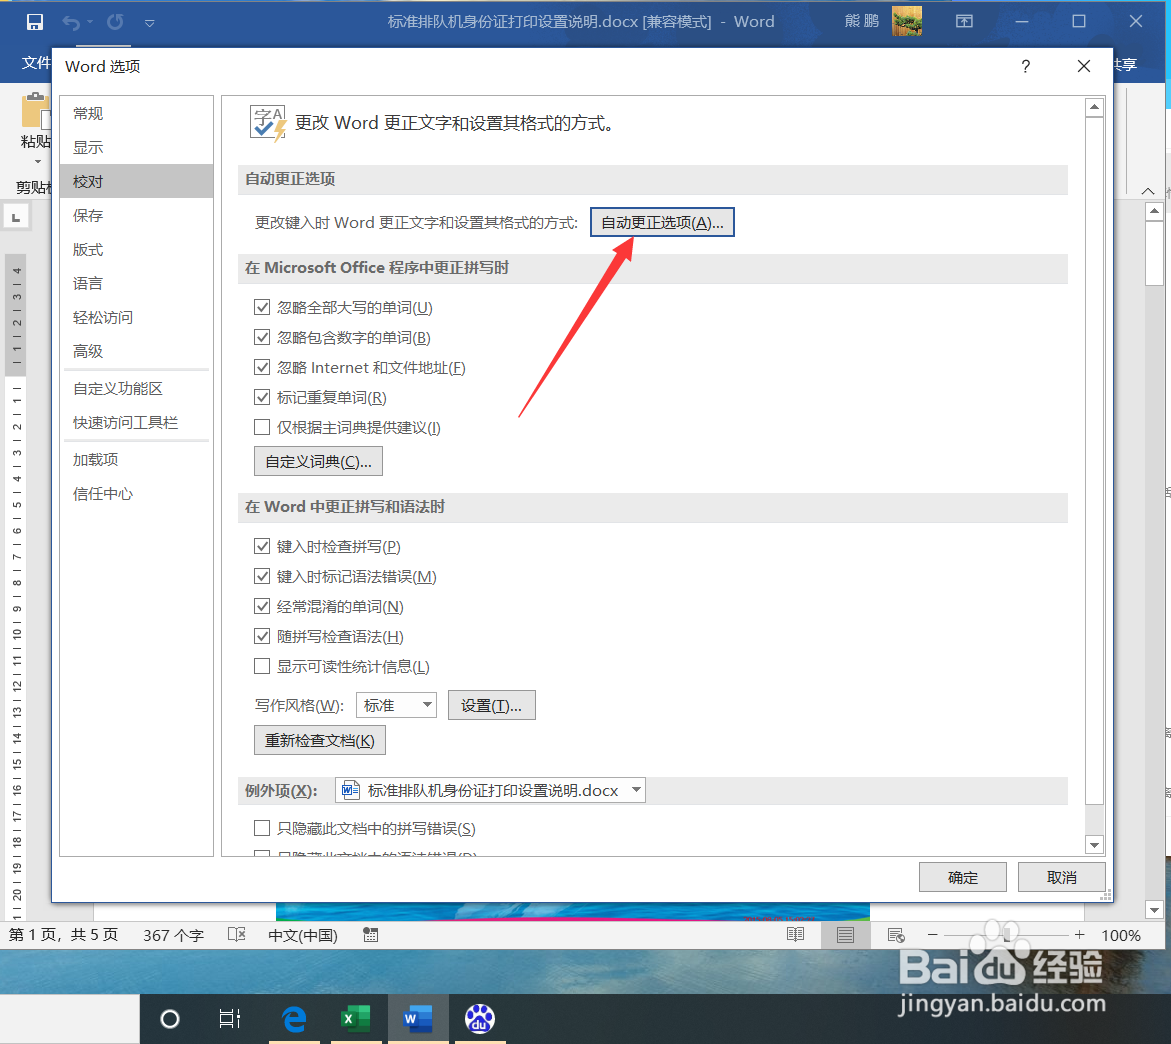Select 版式 category in Word Options

pyautogui.click(x=137, y=249)
